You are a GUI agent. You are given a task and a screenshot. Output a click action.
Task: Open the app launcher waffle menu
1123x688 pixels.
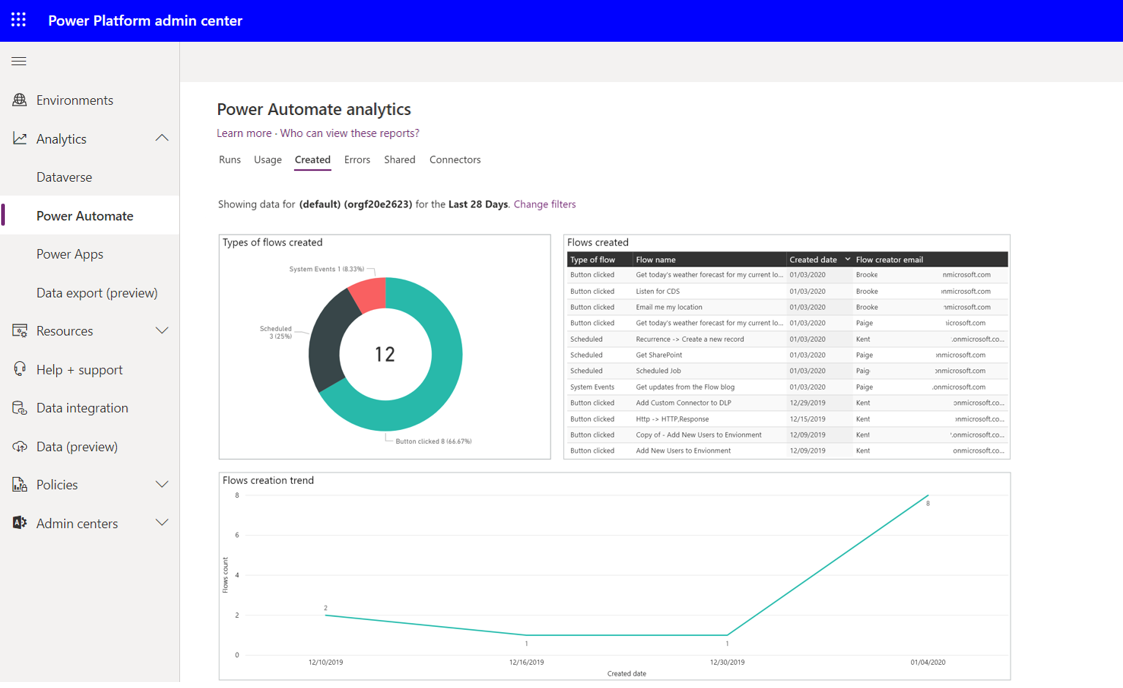[x=17, y=21]
